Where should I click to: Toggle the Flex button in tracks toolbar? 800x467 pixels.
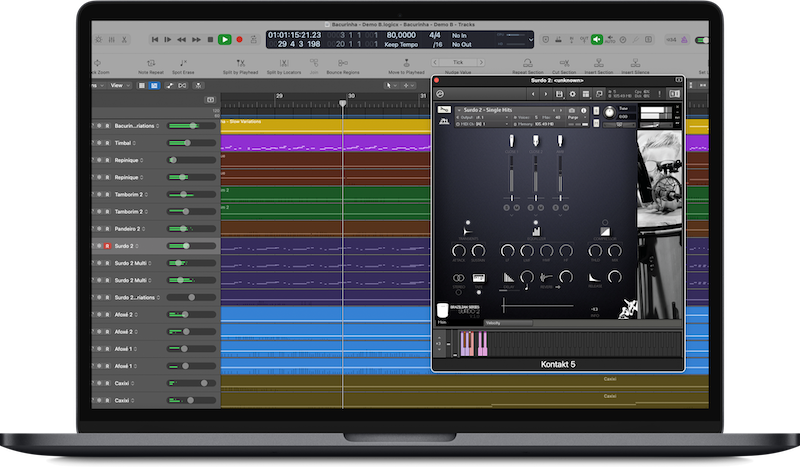pyautogui.click(x=182, y=85)
